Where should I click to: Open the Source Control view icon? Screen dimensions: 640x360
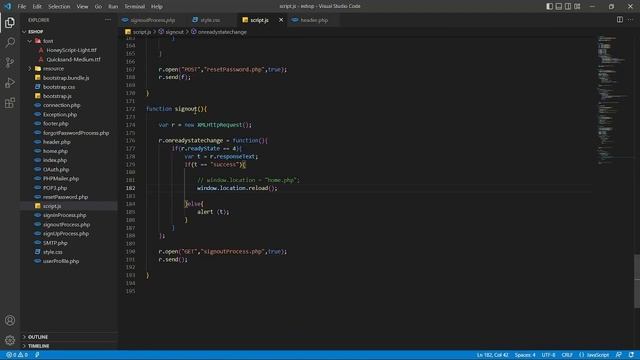tap(10, 62)
